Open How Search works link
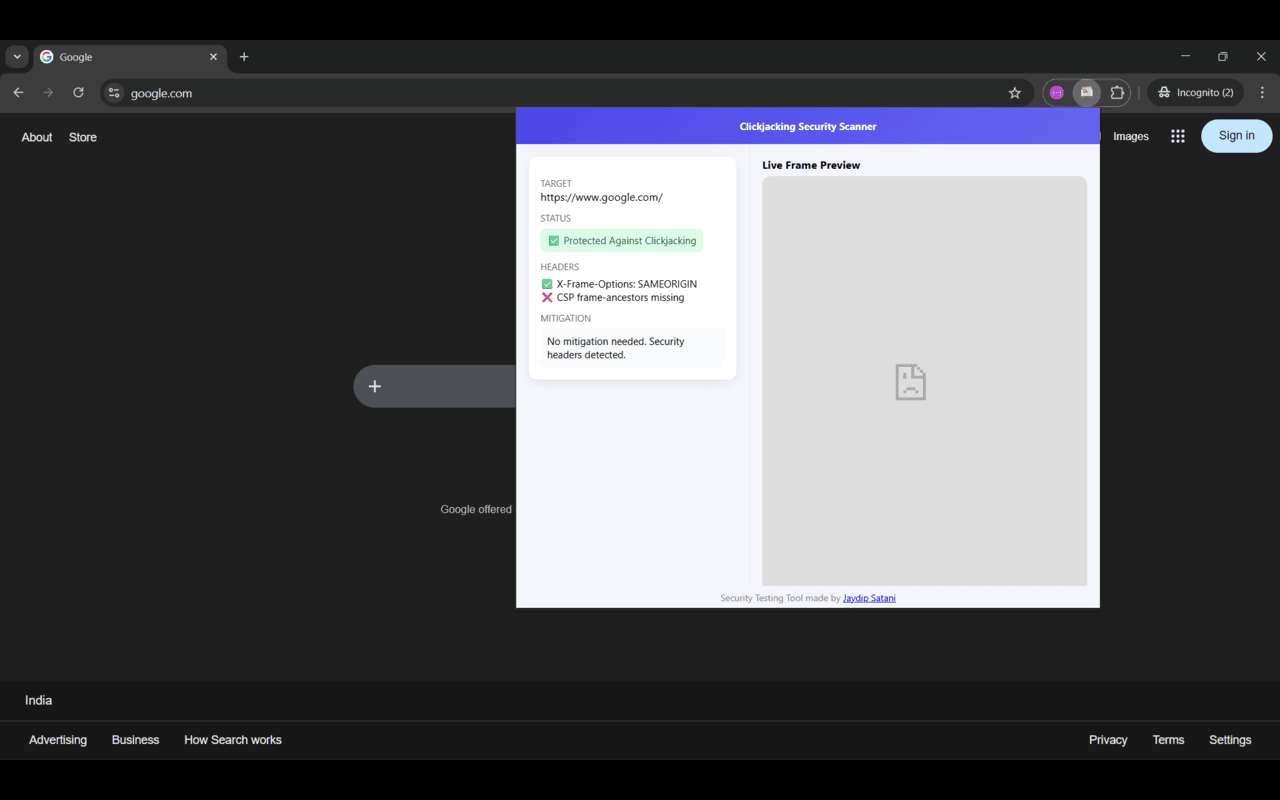Screen dimensions: 1280x800 point(233,740)
